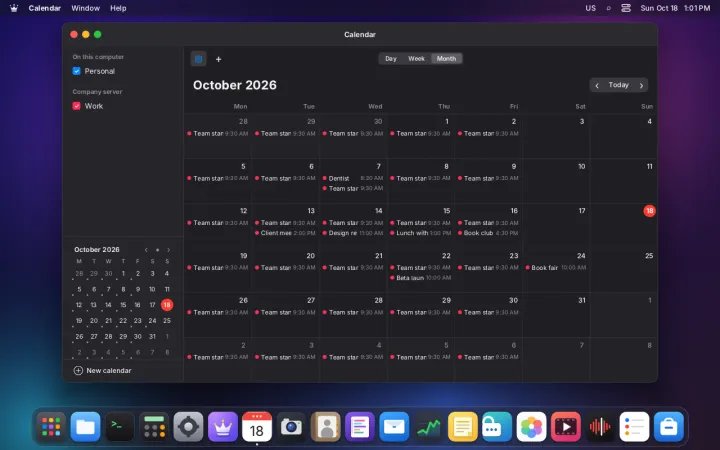
Task: Select the October 10 cell in month grid
Action: [556, 181]
